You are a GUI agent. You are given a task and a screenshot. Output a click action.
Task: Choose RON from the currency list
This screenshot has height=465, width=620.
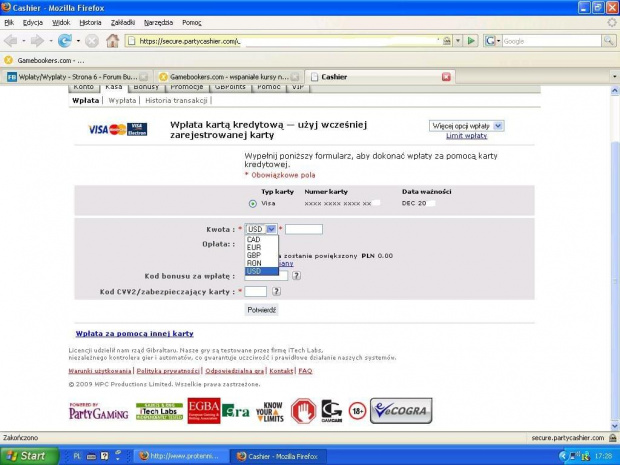point(261,263)
